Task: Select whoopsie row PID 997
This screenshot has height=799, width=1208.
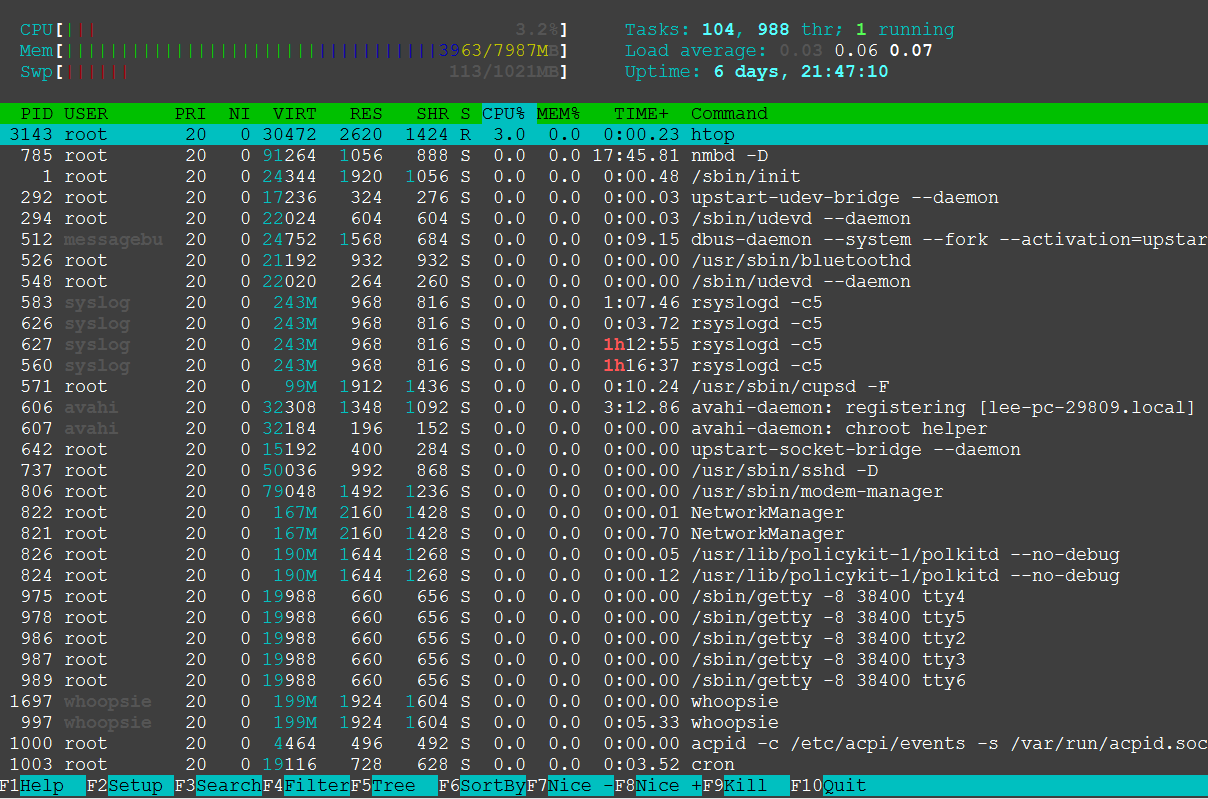Action: click(604, 723)
